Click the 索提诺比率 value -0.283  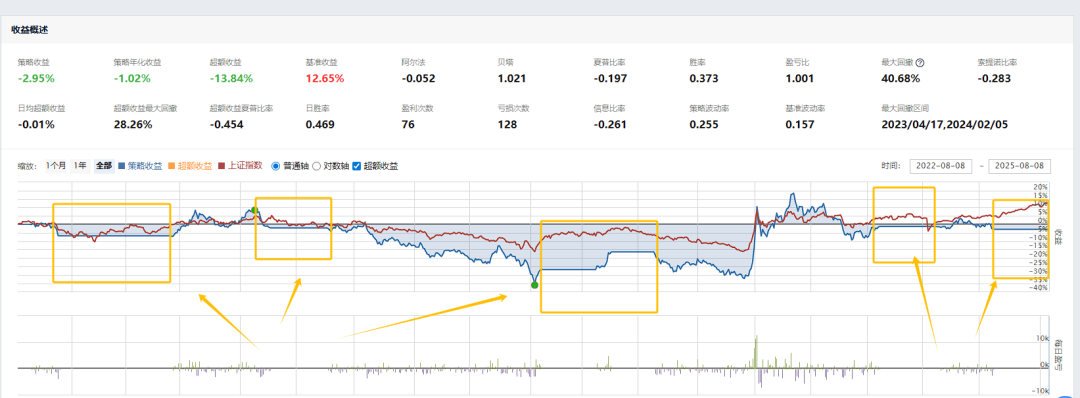tap(994, 78)
